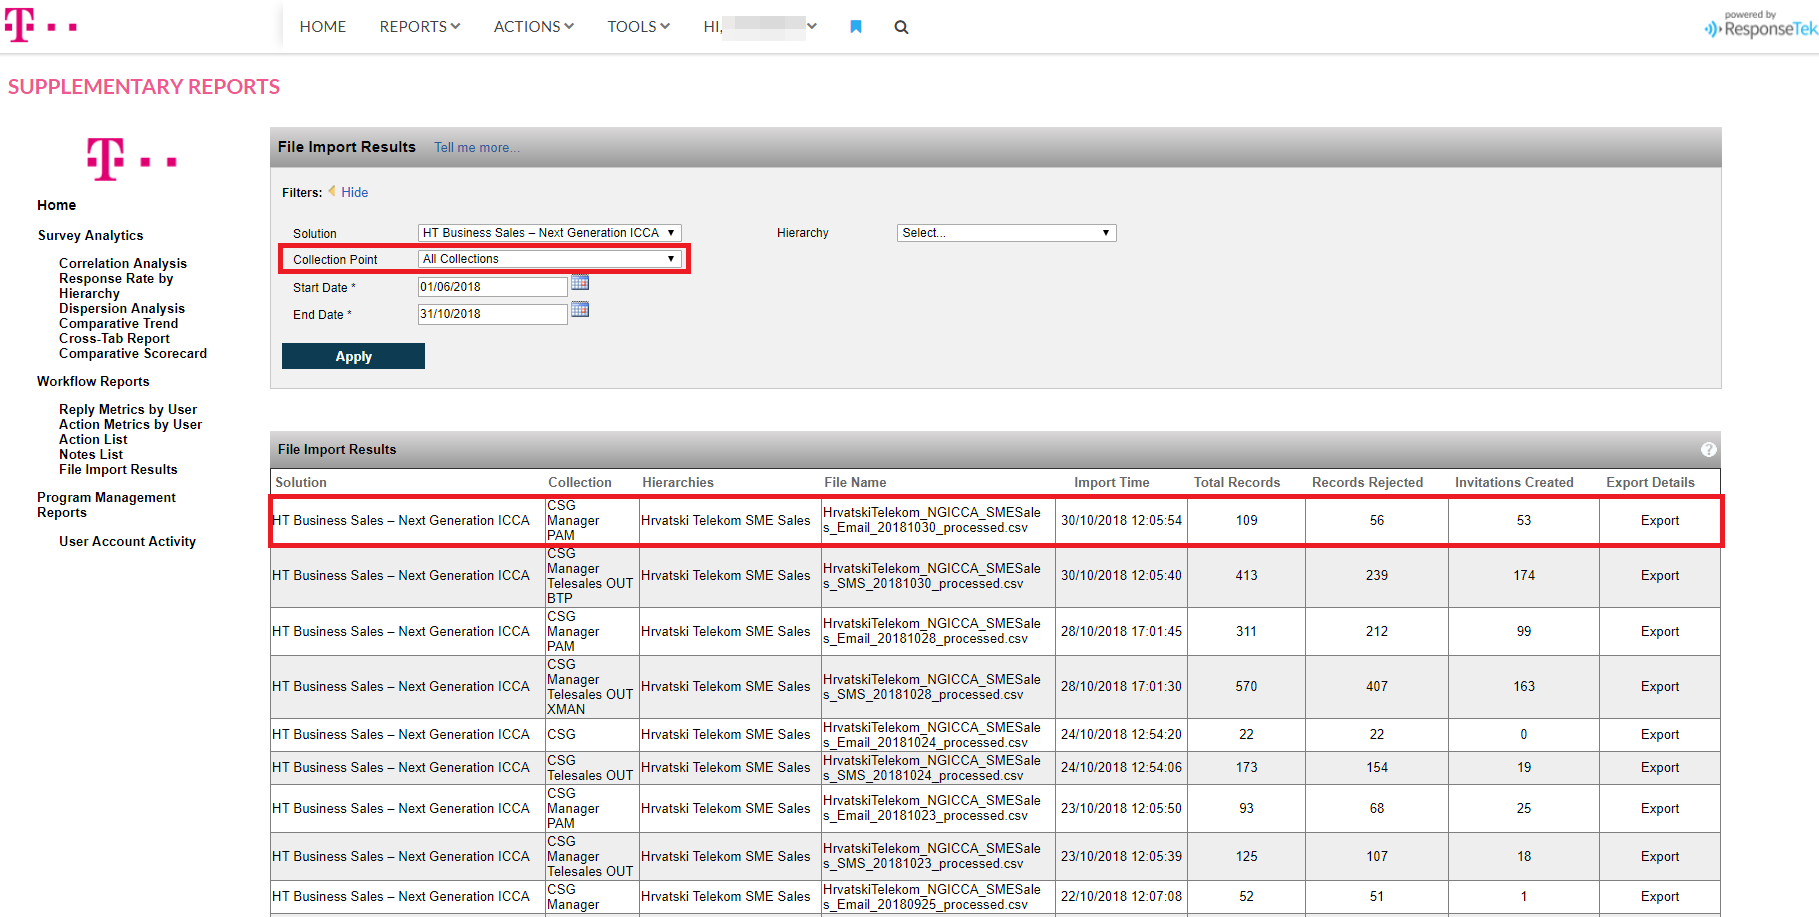Open Correlation Analysis in the sidebar

(122, 264)
